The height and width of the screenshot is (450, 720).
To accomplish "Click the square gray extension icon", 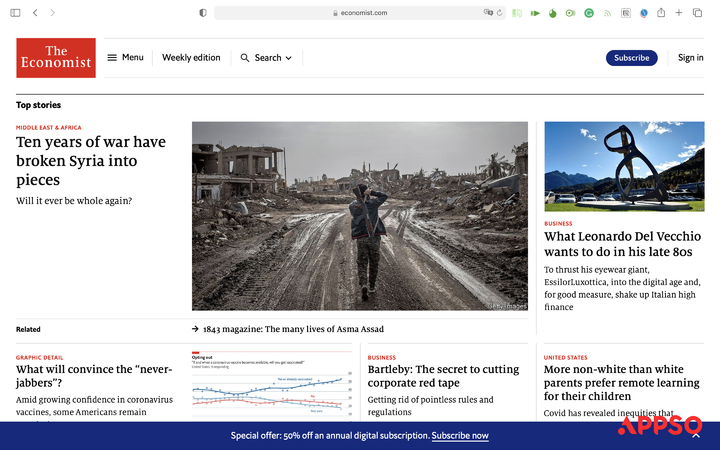I will coord(625,13).
